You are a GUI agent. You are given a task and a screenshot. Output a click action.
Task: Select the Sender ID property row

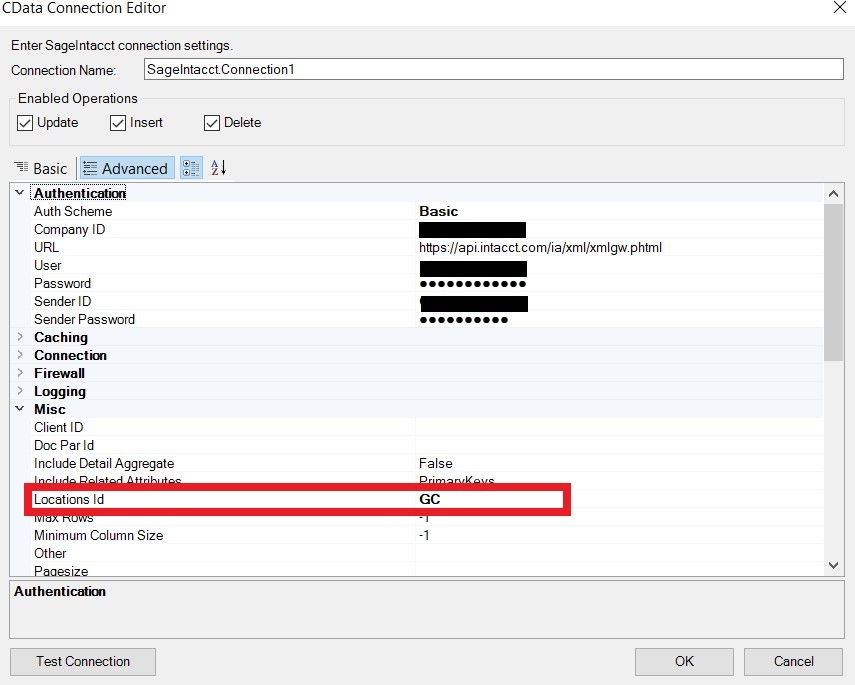coord(428,301)
